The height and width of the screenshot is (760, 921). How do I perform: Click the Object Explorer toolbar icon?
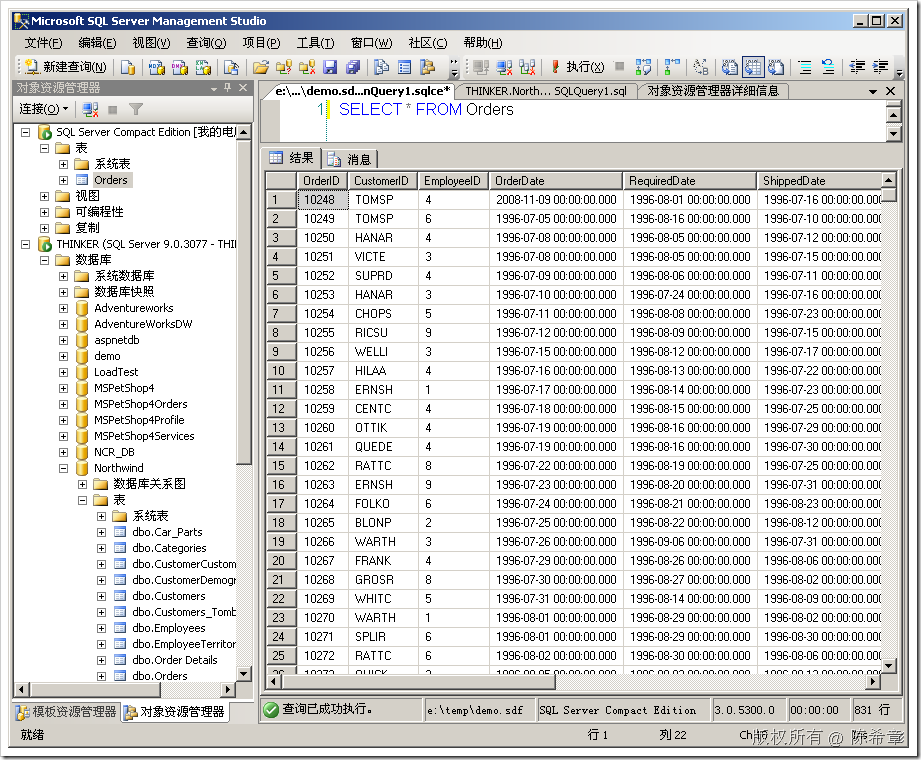[x=428, y=67]
